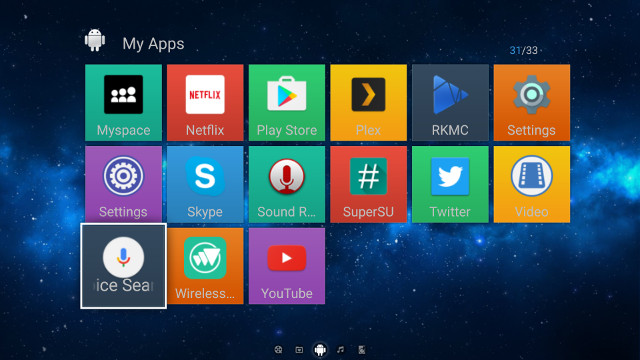Viewport: 640px width, 360px height.
Task: Open the orange Settings tile
Action: point(531,102)
